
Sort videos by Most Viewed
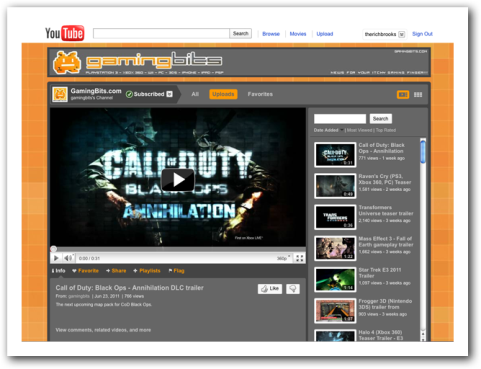(x=360, y=130)
